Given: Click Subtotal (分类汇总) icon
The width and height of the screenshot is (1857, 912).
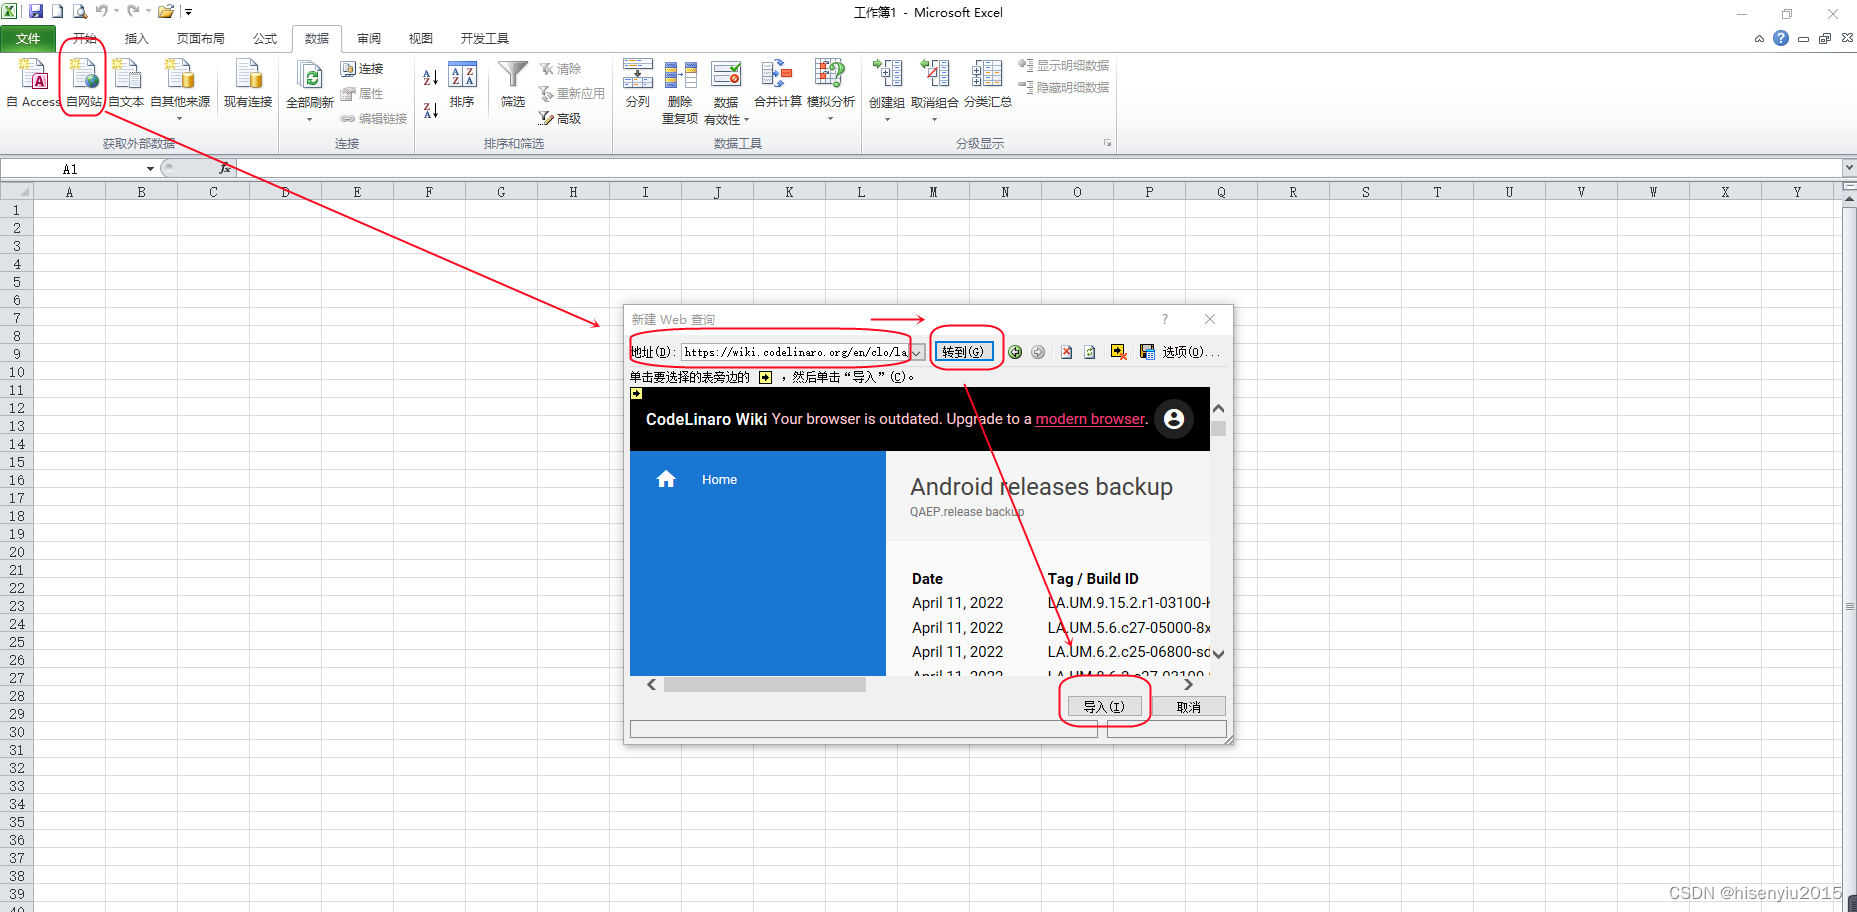Looking at the screenshot, I should [x=987, y=83].
